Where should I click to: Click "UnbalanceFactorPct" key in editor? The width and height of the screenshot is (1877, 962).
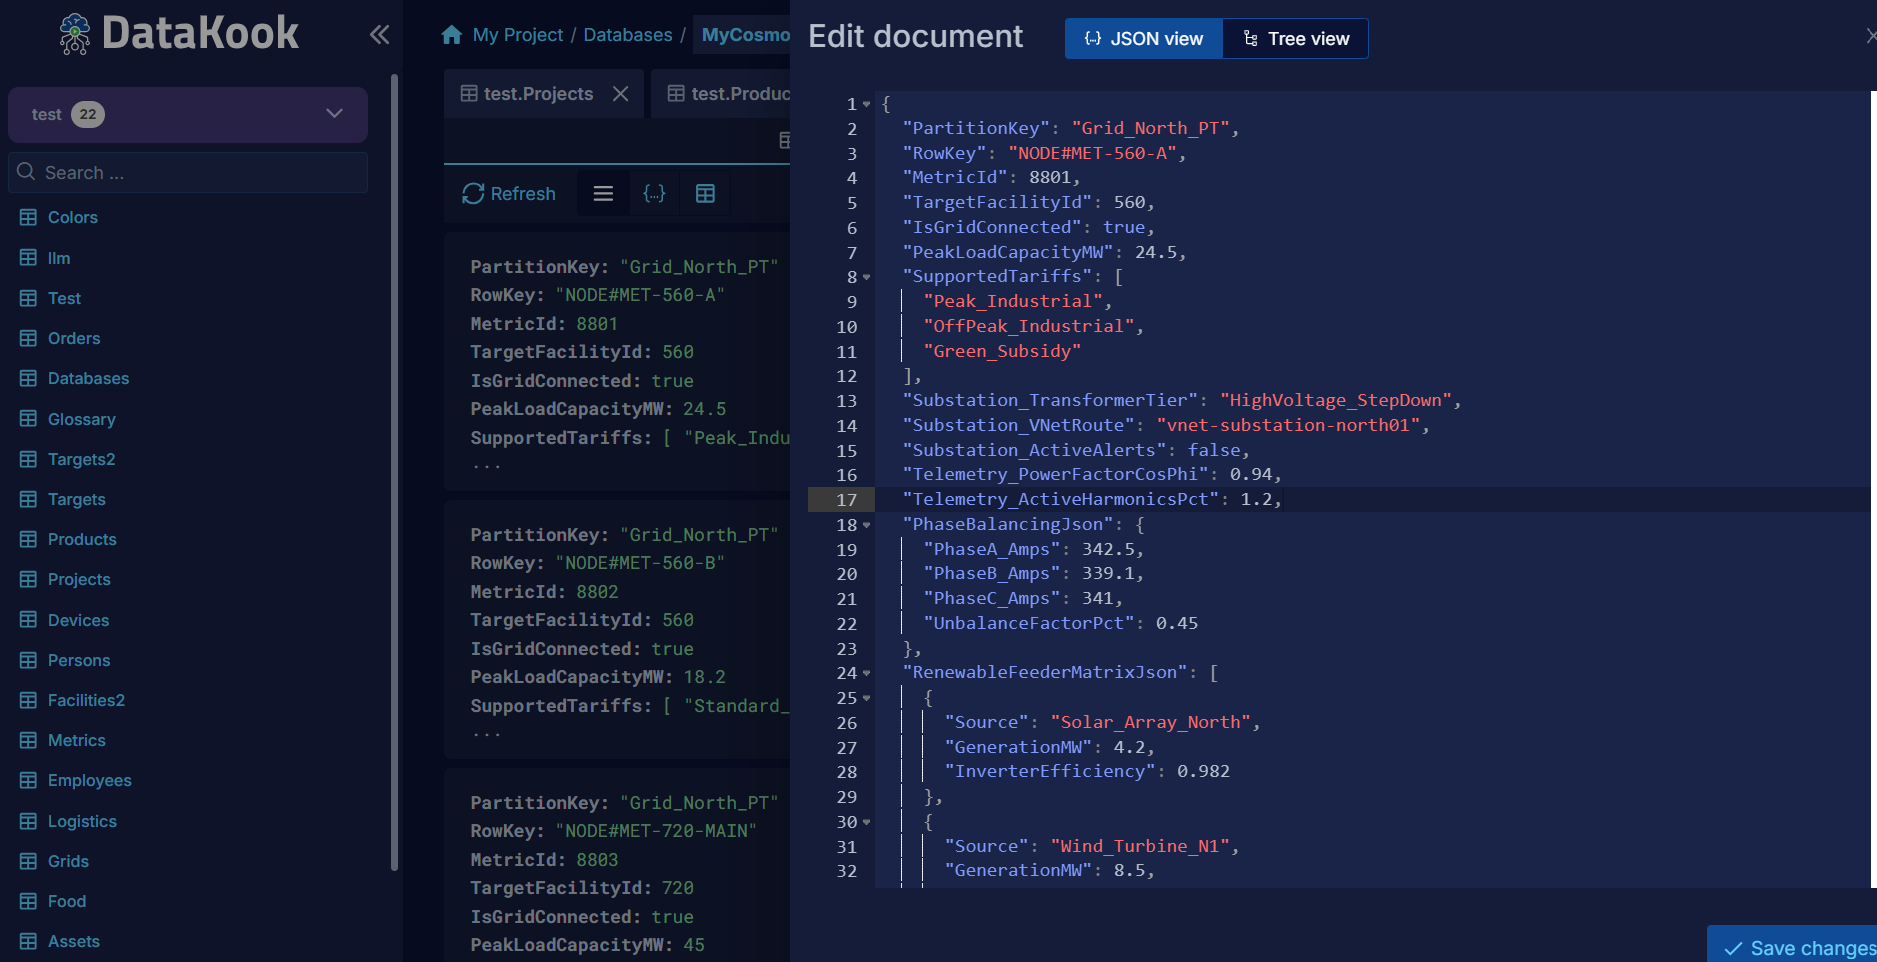click(x=1029, y=623)
